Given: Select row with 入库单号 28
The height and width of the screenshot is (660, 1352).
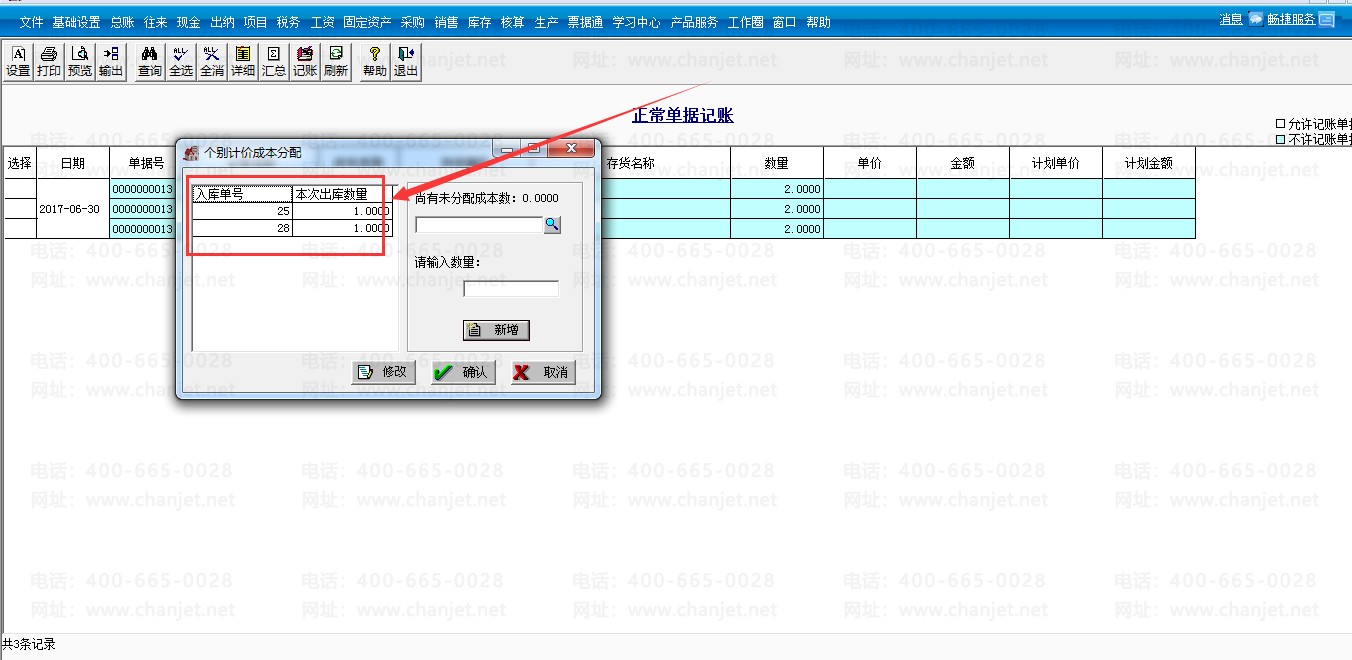Looking at the screenshot, I should [292, 228].
